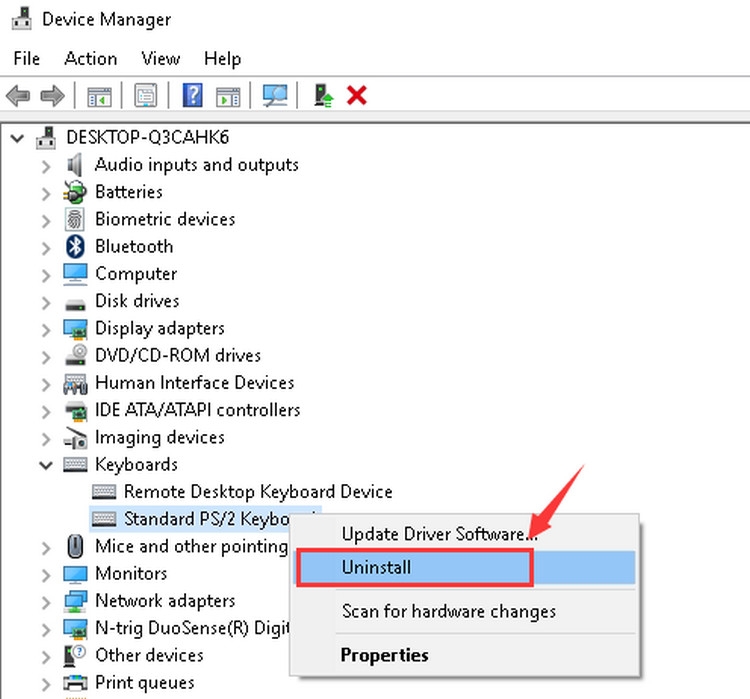Open the File menu
750x699 pixels.
pos(27,58)
